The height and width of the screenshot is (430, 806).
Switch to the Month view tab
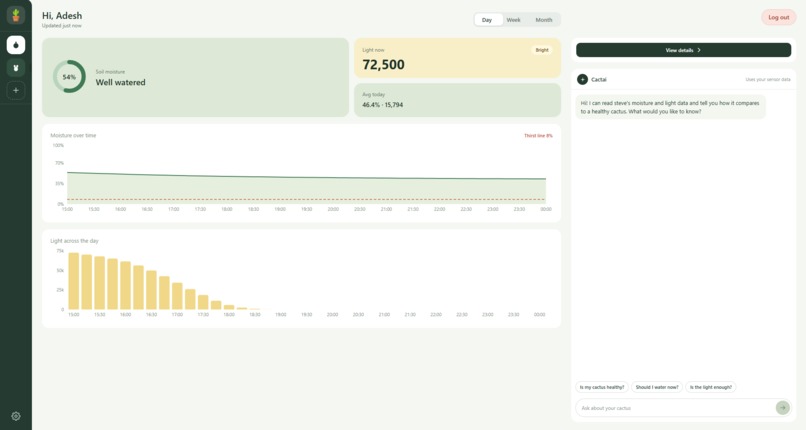(x=544, y=20)
